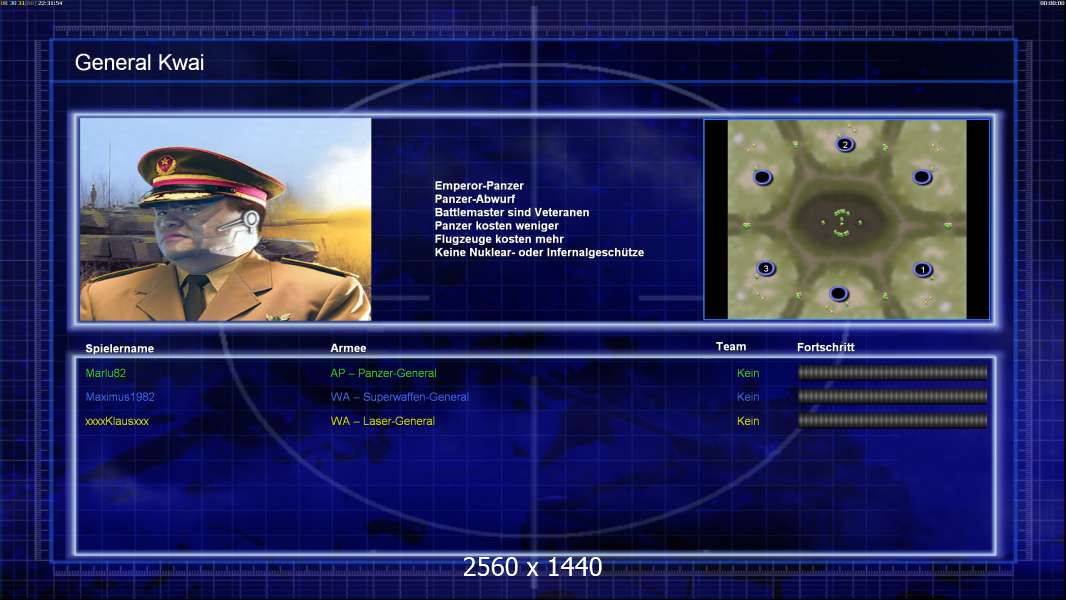The image size is (1066, 600).
Task: Select player name xxxxKlausxxx
Action: pyautogui.click(x=117, y=421)
